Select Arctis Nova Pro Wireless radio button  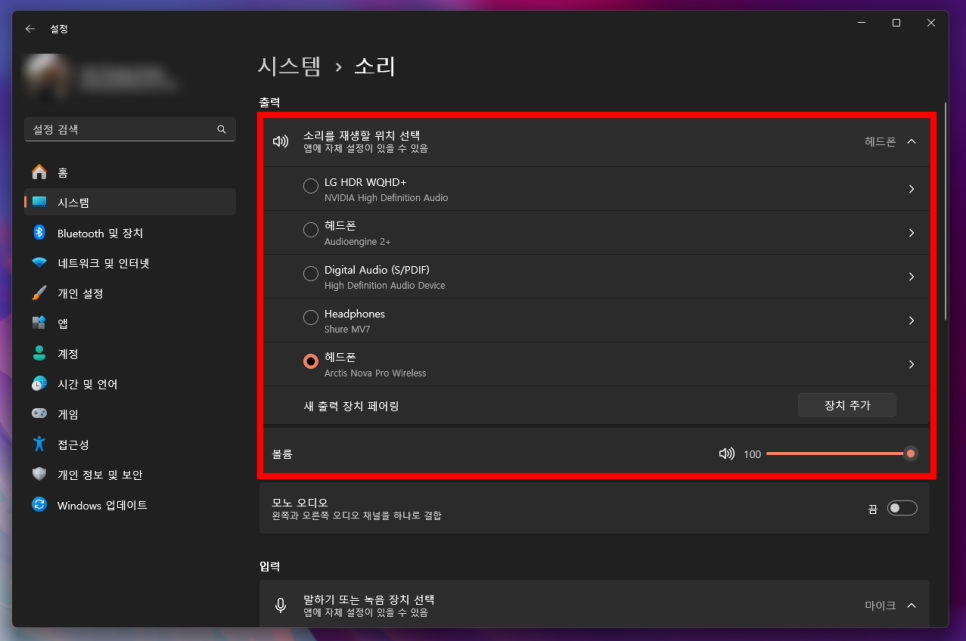click(311, 361)
